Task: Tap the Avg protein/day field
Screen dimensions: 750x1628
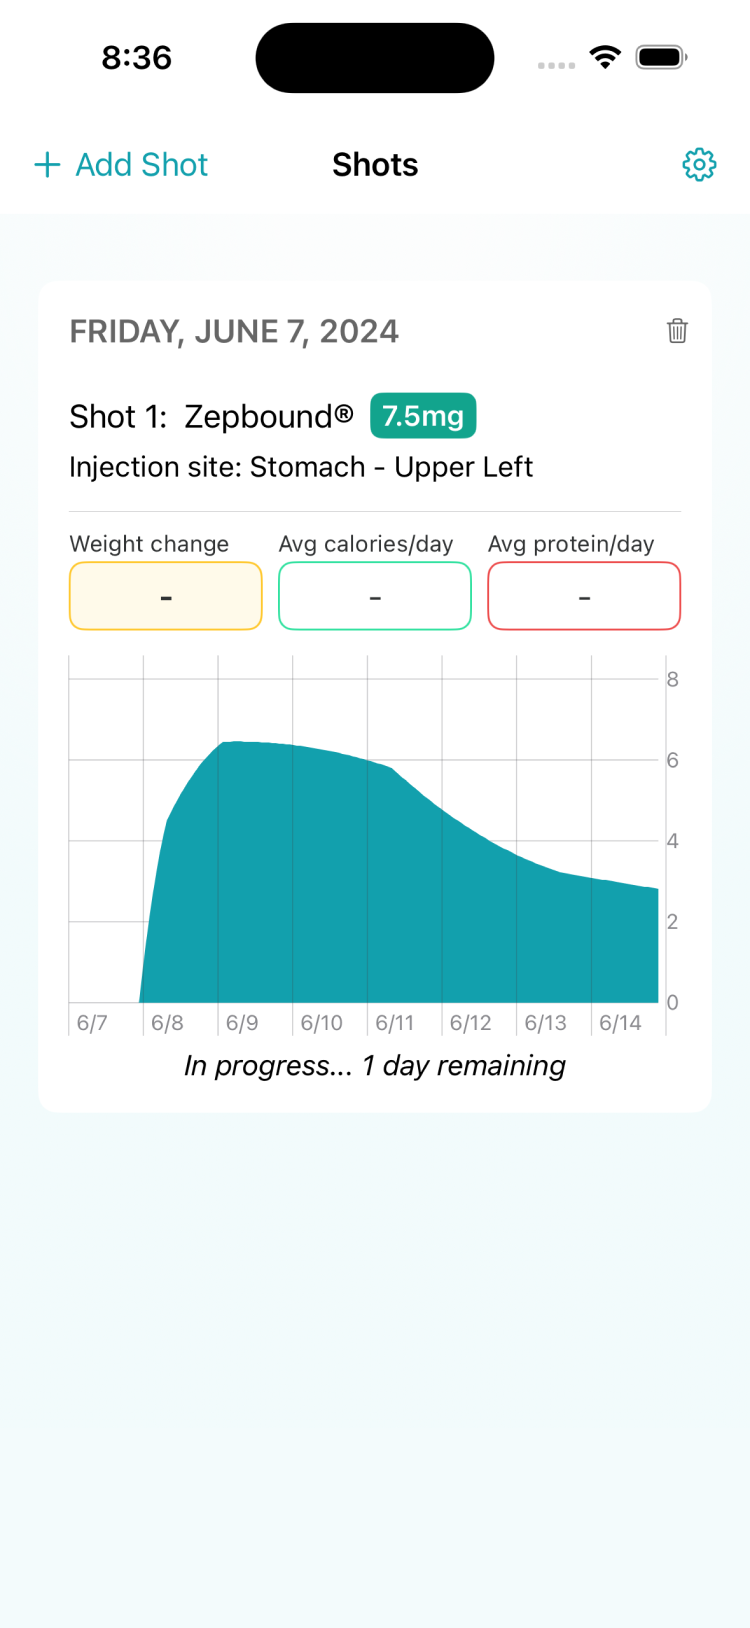Action: click(584, 596)
